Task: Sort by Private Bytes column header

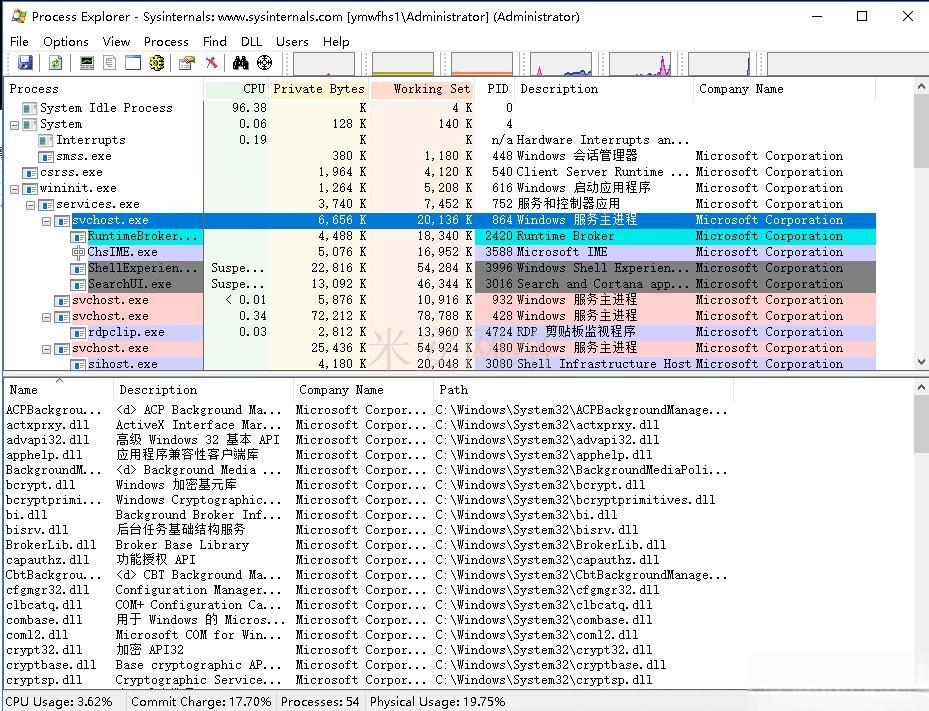Action: point(319,89)
